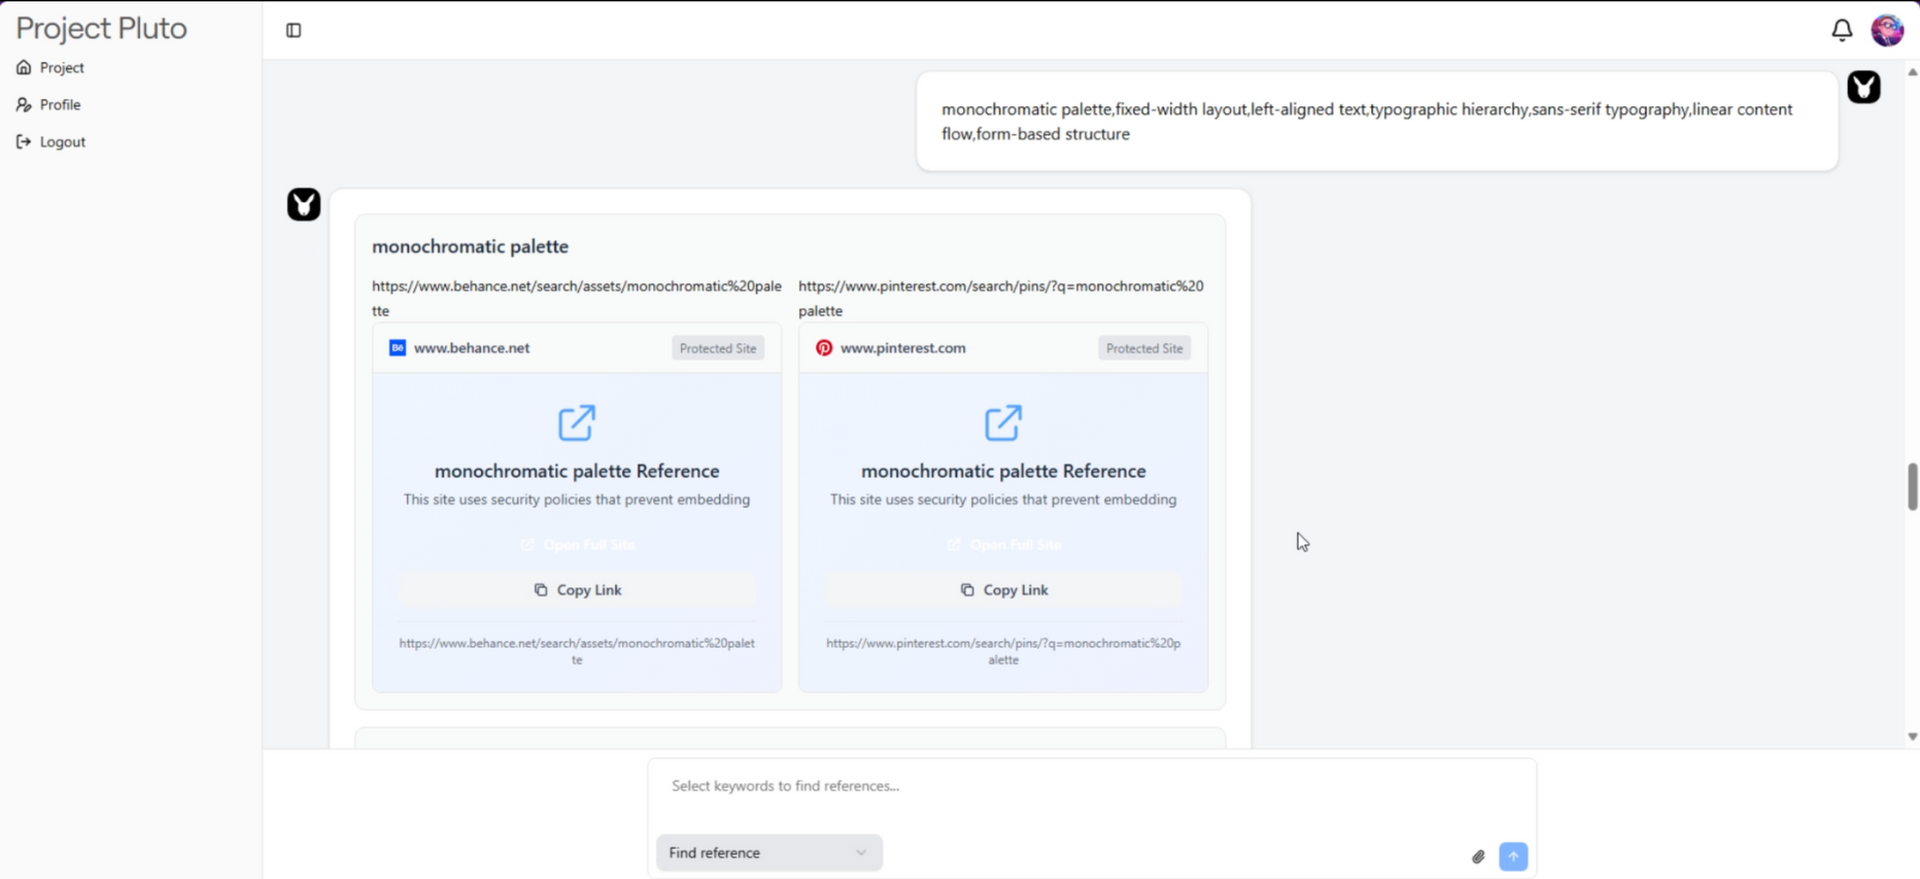The width and height of the screenshot is (1920, 879).
Task: Click the attachment paperclip icon
Action: click(x=1478, y=856)
